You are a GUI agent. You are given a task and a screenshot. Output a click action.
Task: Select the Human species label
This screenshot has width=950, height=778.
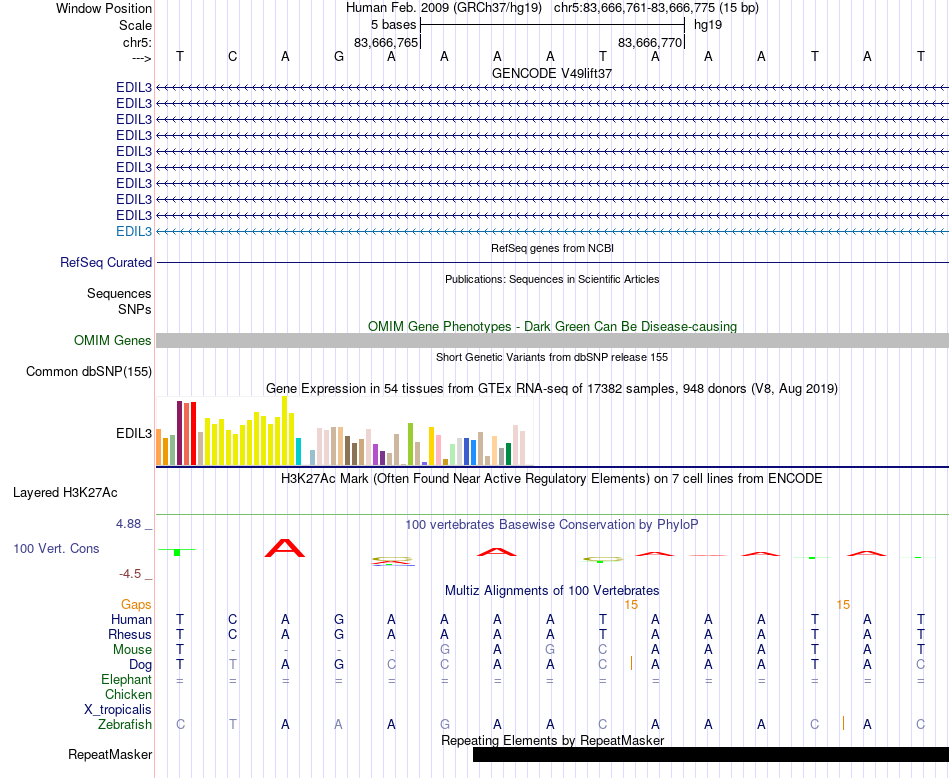click(x=131, y=619)
